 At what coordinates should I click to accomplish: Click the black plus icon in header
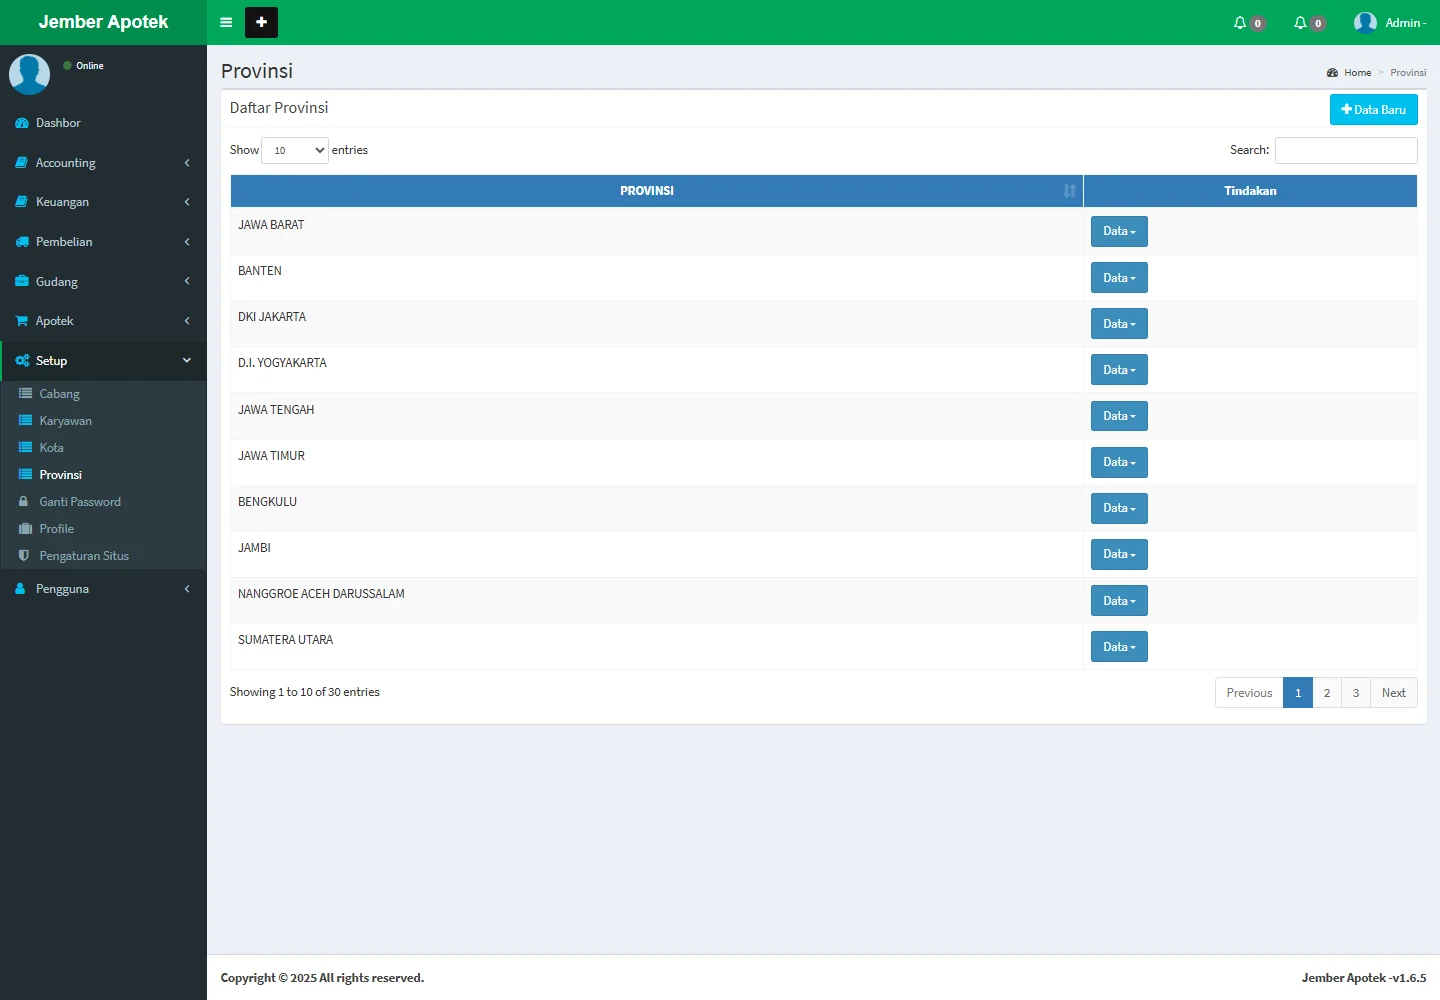[261, 22]
